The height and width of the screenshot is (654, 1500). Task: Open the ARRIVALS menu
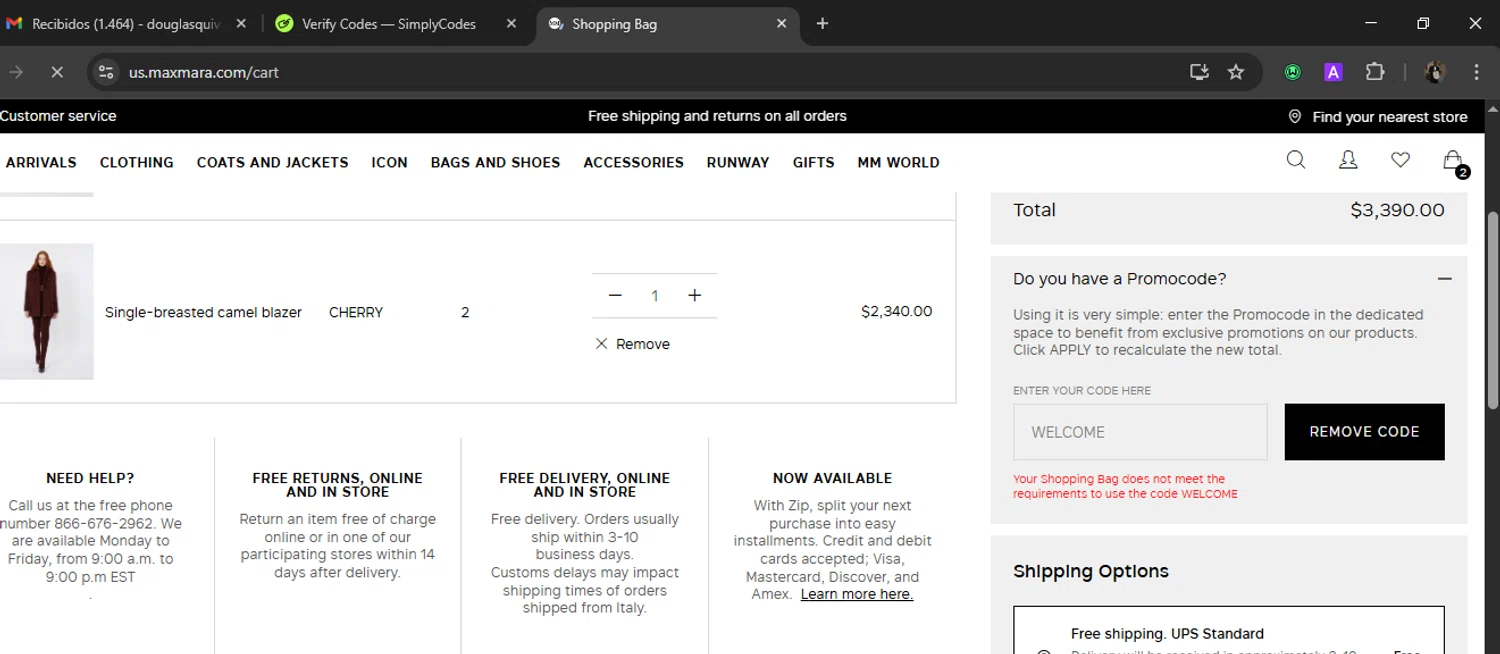pyautogui.click(x=40, y=162)
